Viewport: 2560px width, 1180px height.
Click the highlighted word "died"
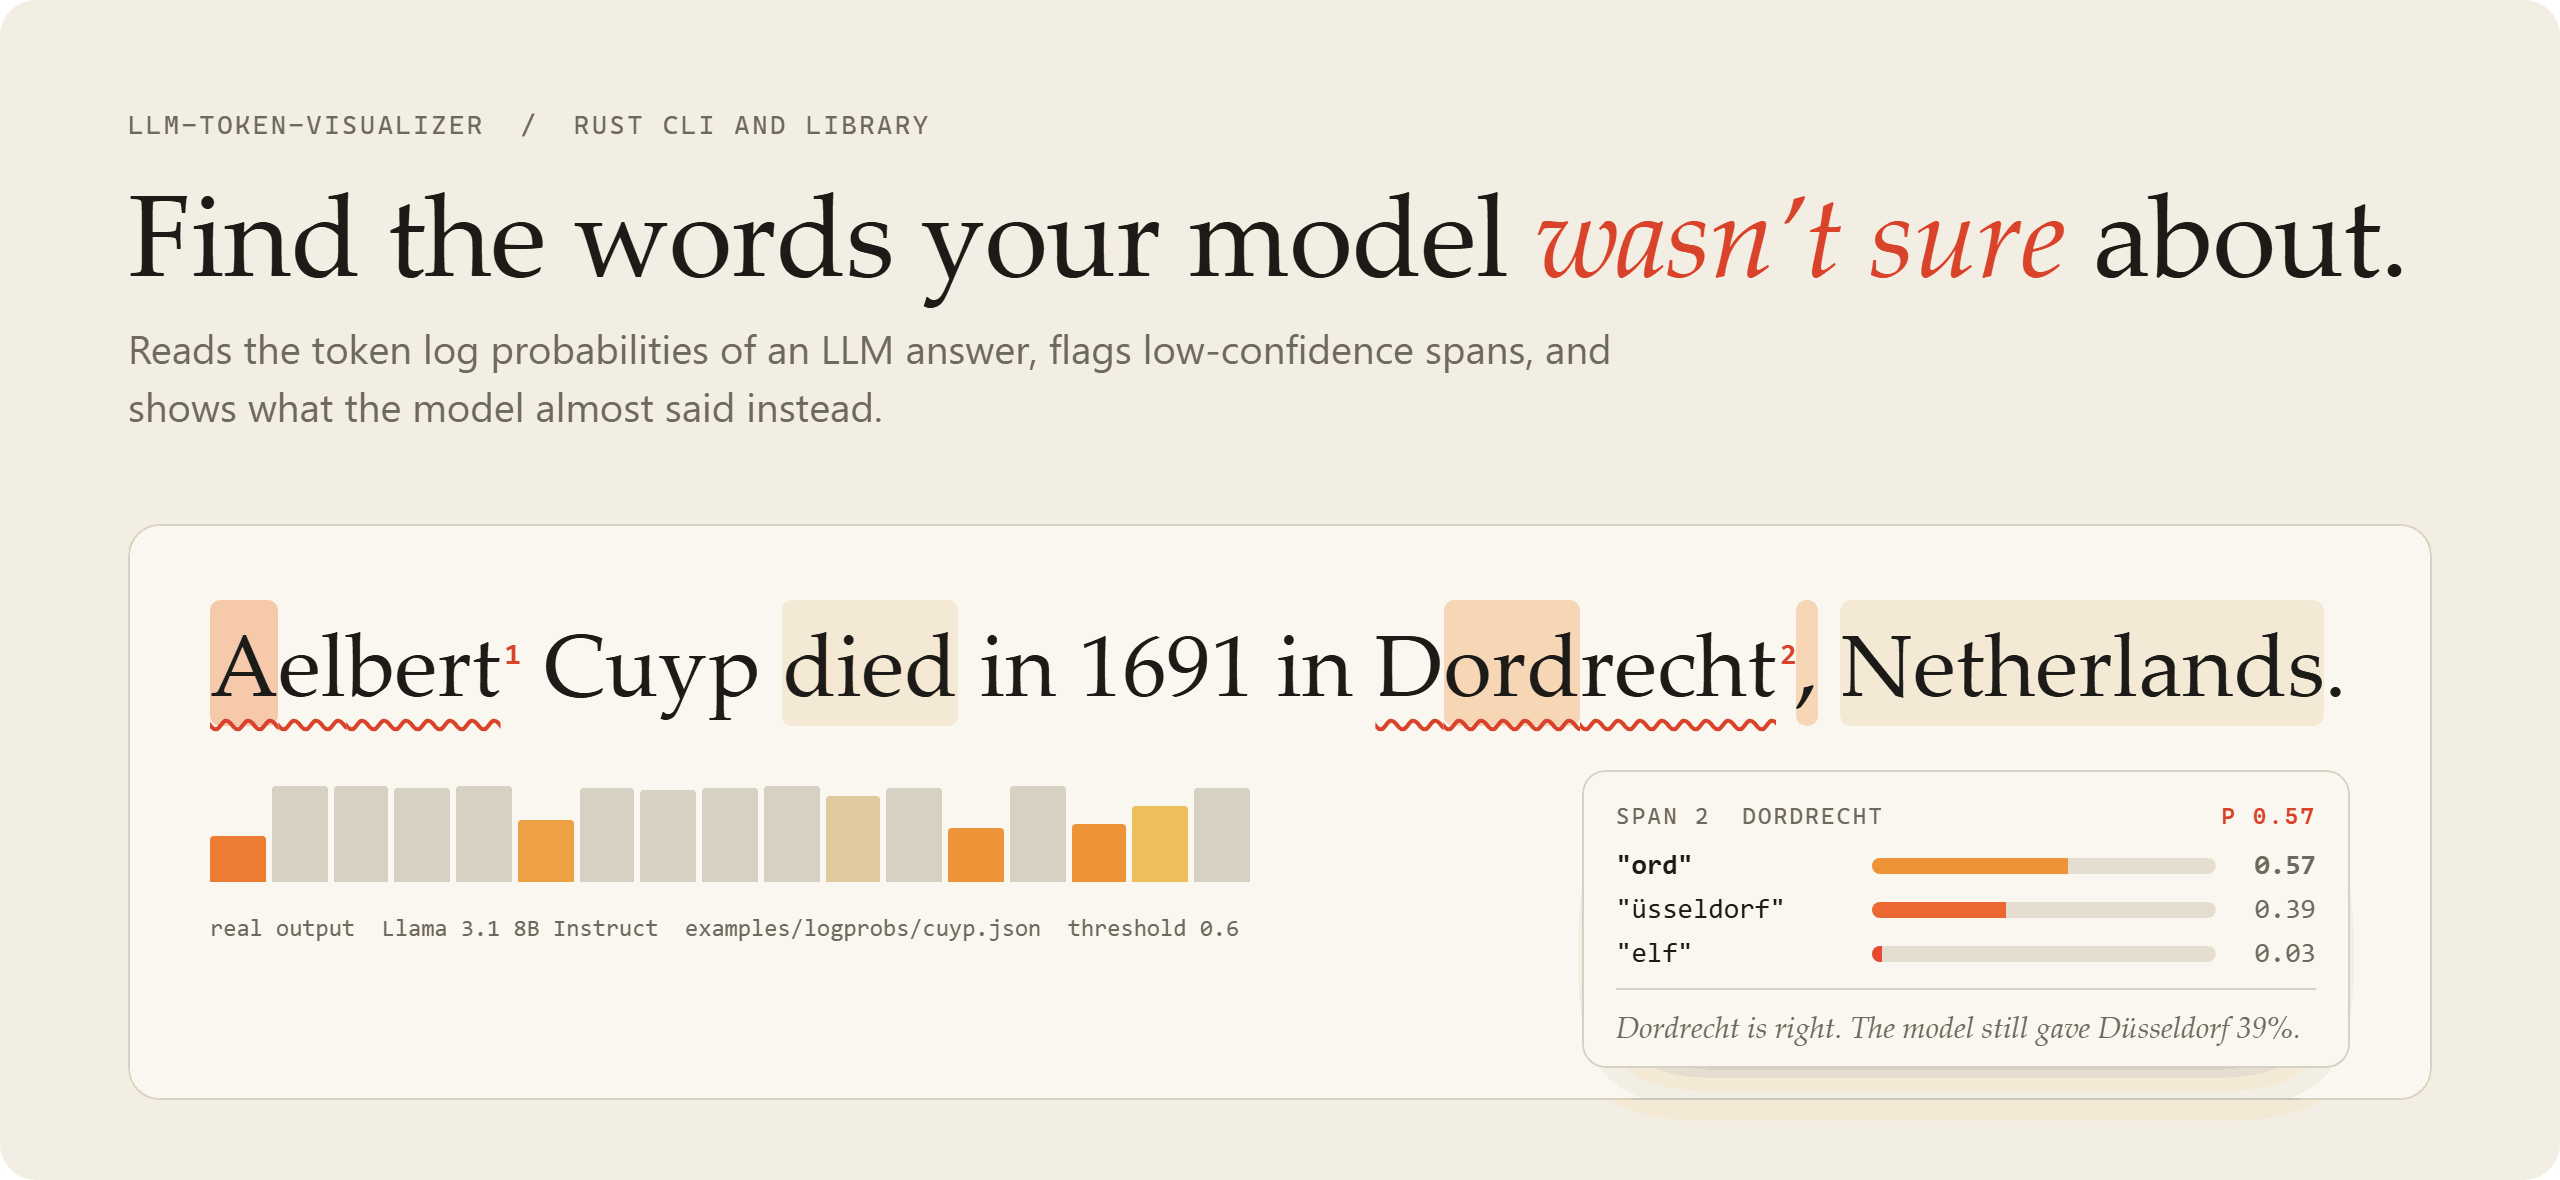coord(869,664)
